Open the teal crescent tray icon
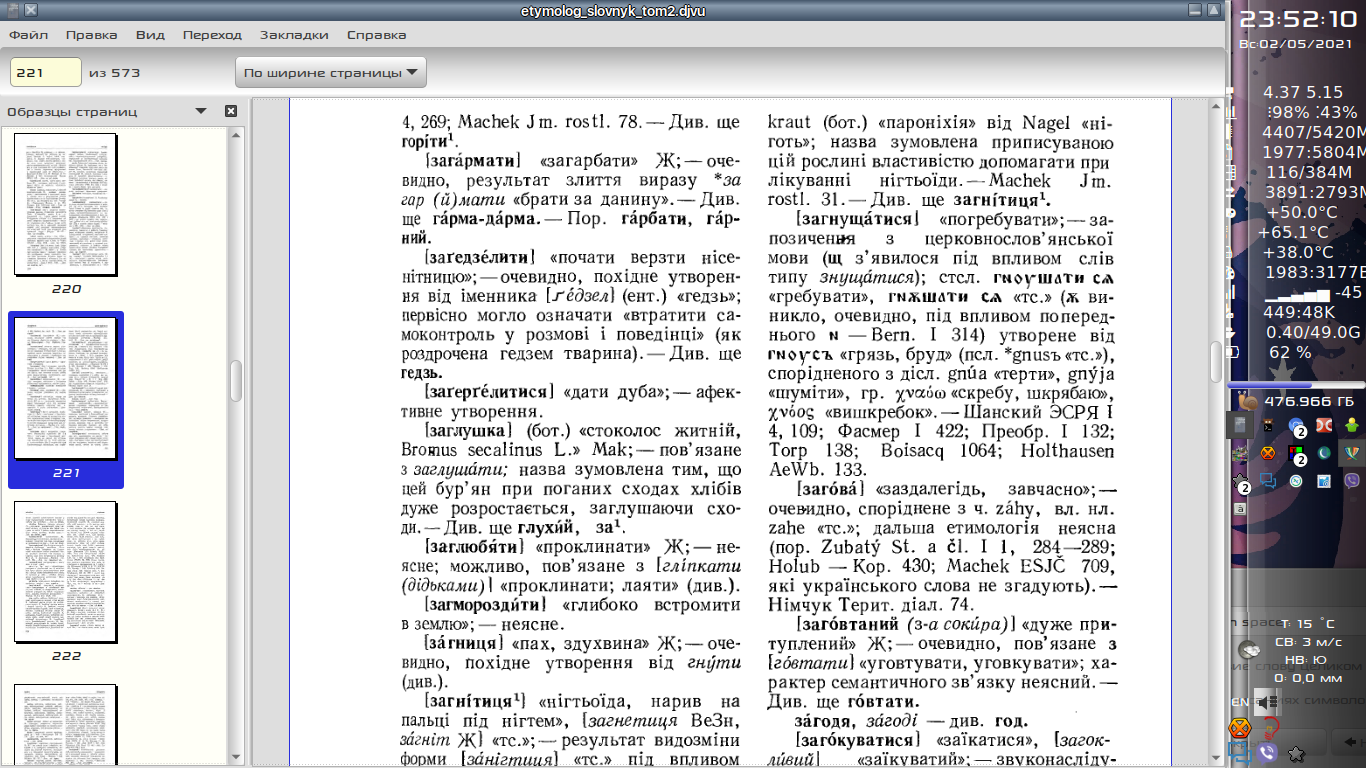Viewport: 1366px width, 768px height. tap(1323, 453)
